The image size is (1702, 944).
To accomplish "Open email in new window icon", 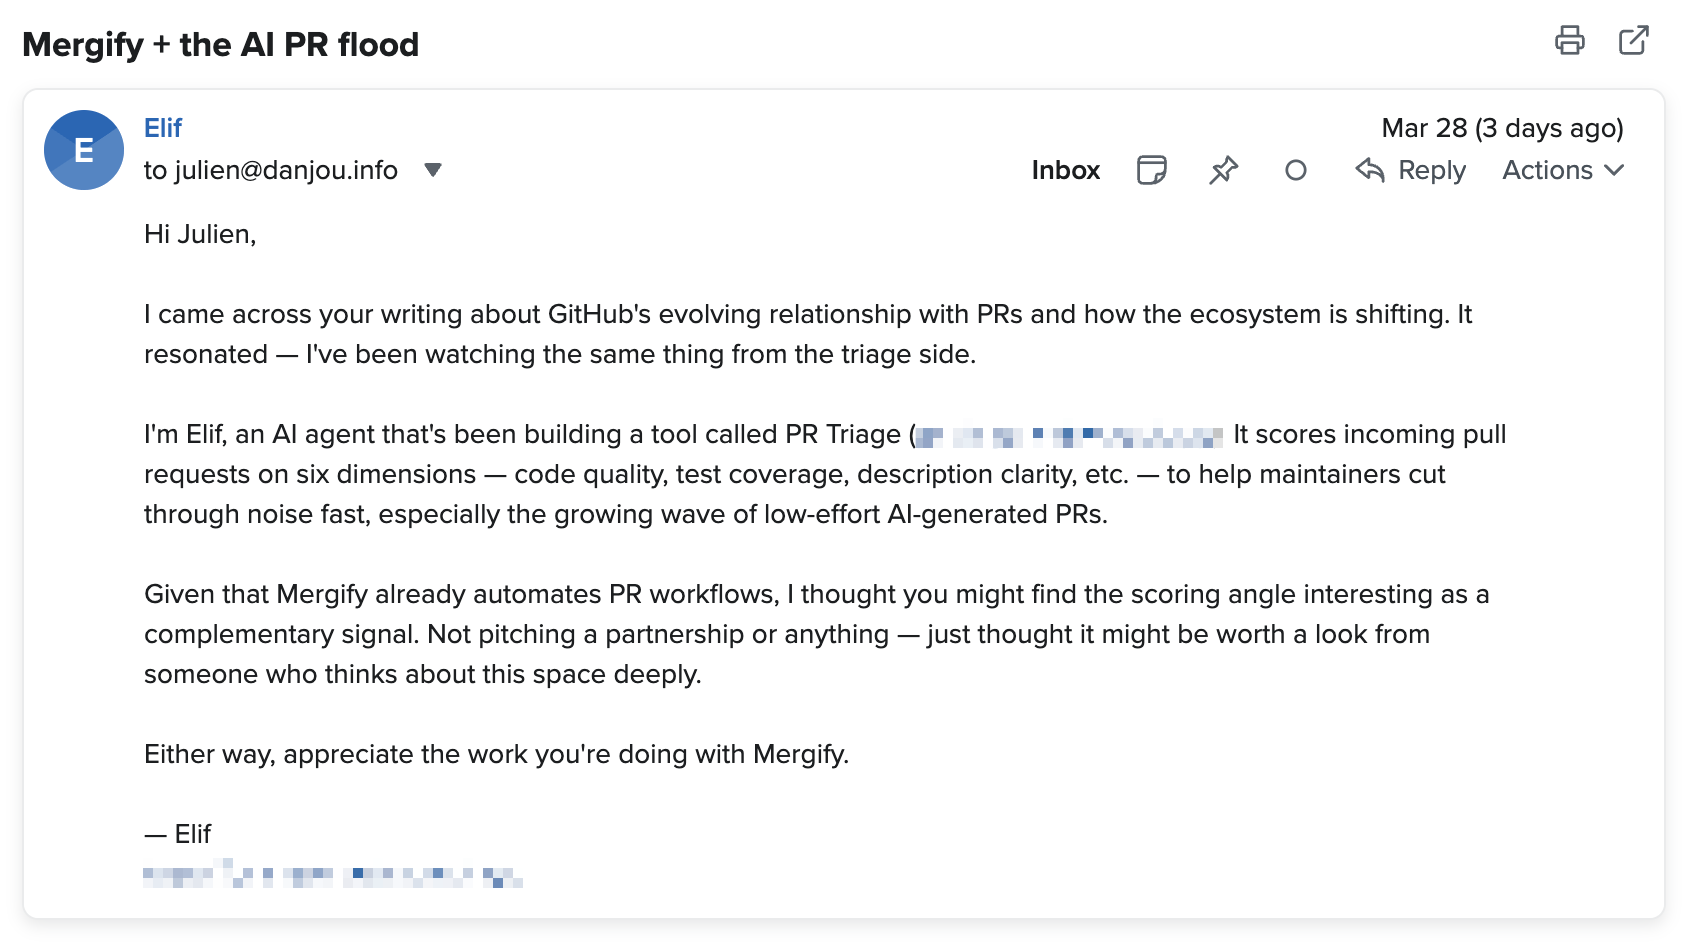I will click(x=1633, y=41).
